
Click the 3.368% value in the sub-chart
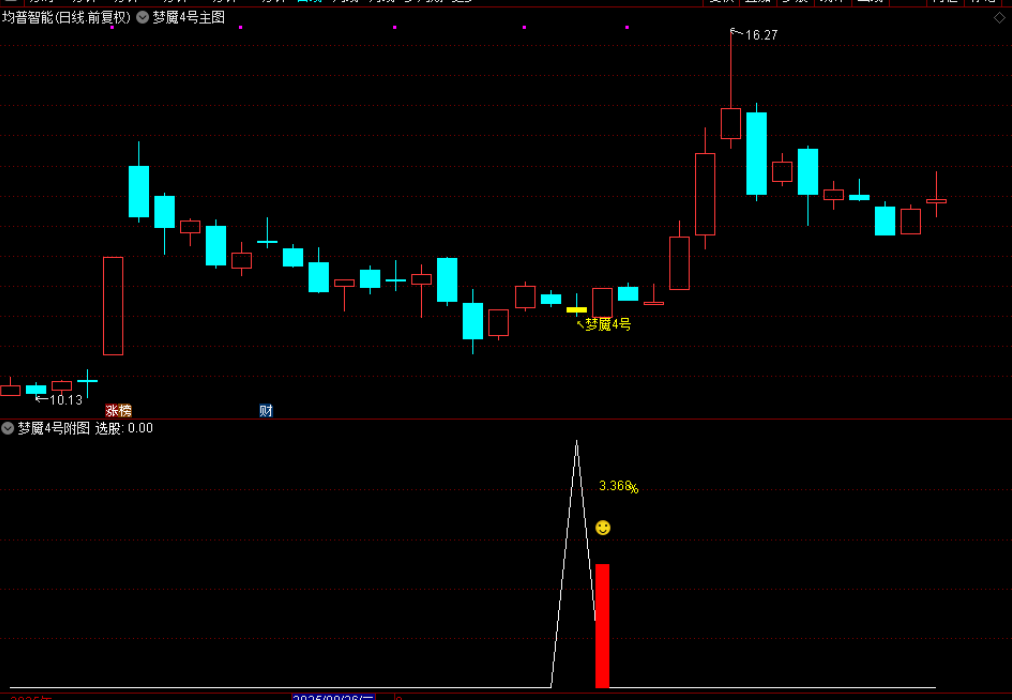click(618, 486)
